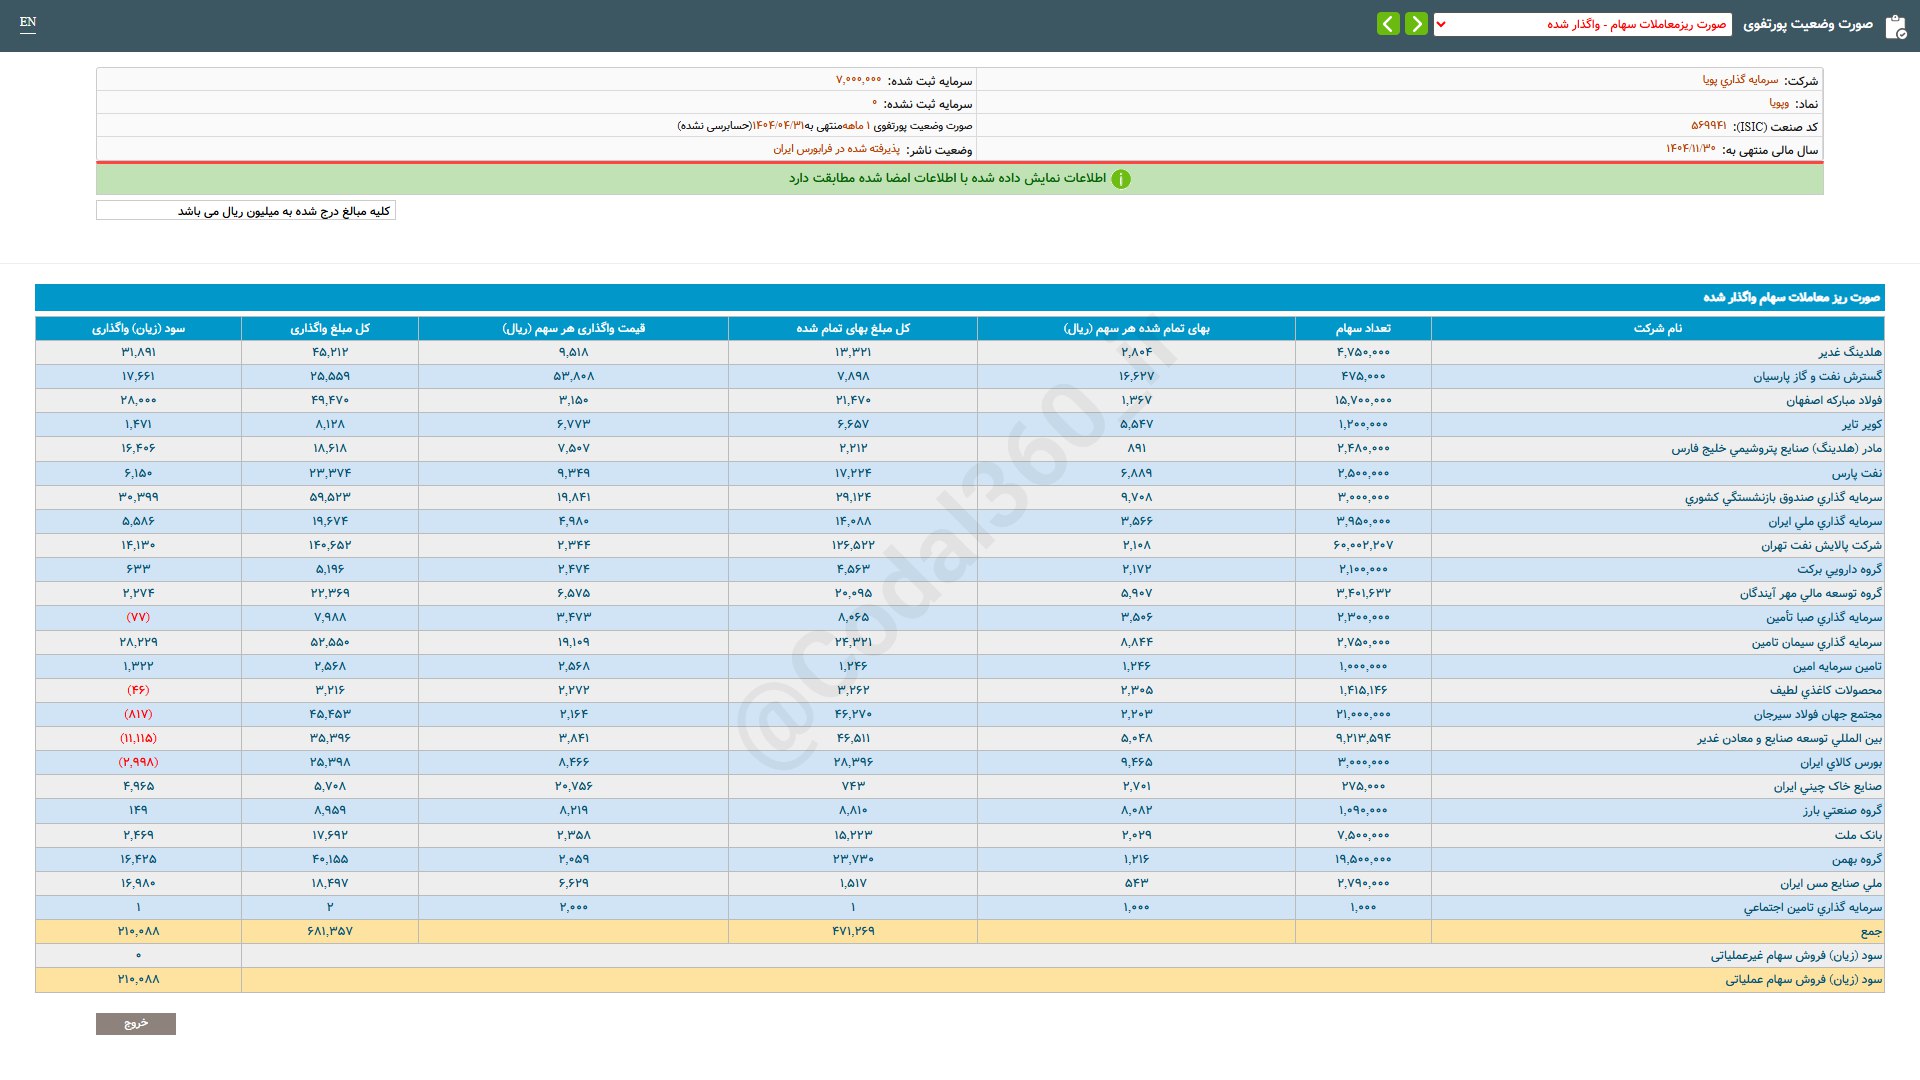Click the row سرمایه گذاري سیمان تامین
Viewport: 1920px width, 1080px height.
click(1816, 642)
